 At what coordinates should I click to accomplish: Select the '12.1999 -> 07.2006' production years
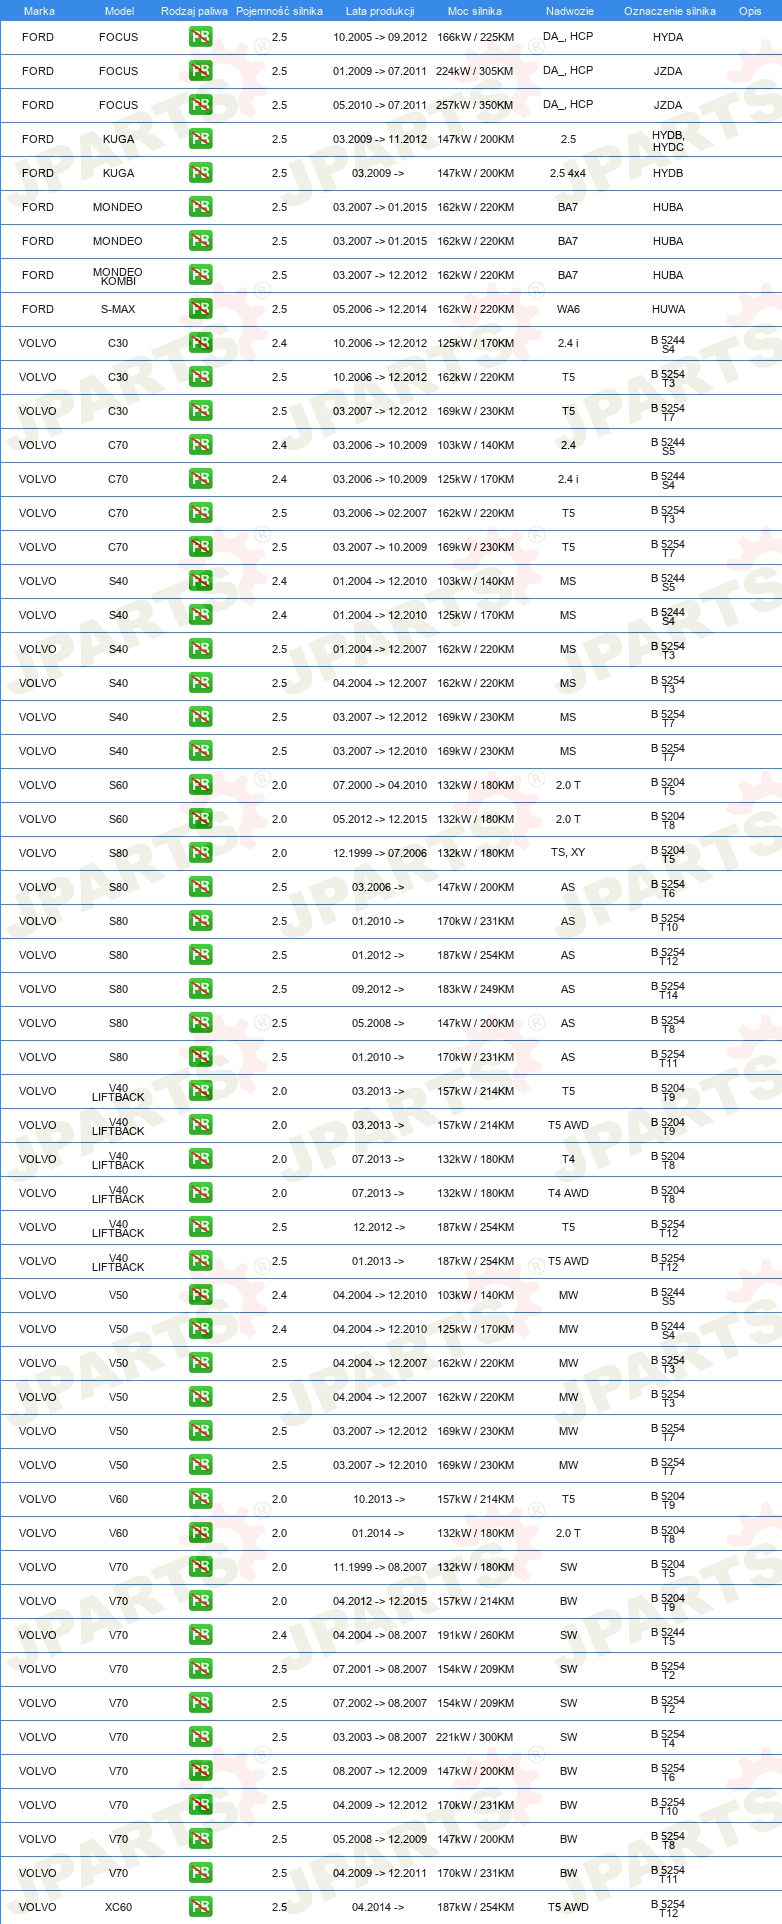(380, 853)
